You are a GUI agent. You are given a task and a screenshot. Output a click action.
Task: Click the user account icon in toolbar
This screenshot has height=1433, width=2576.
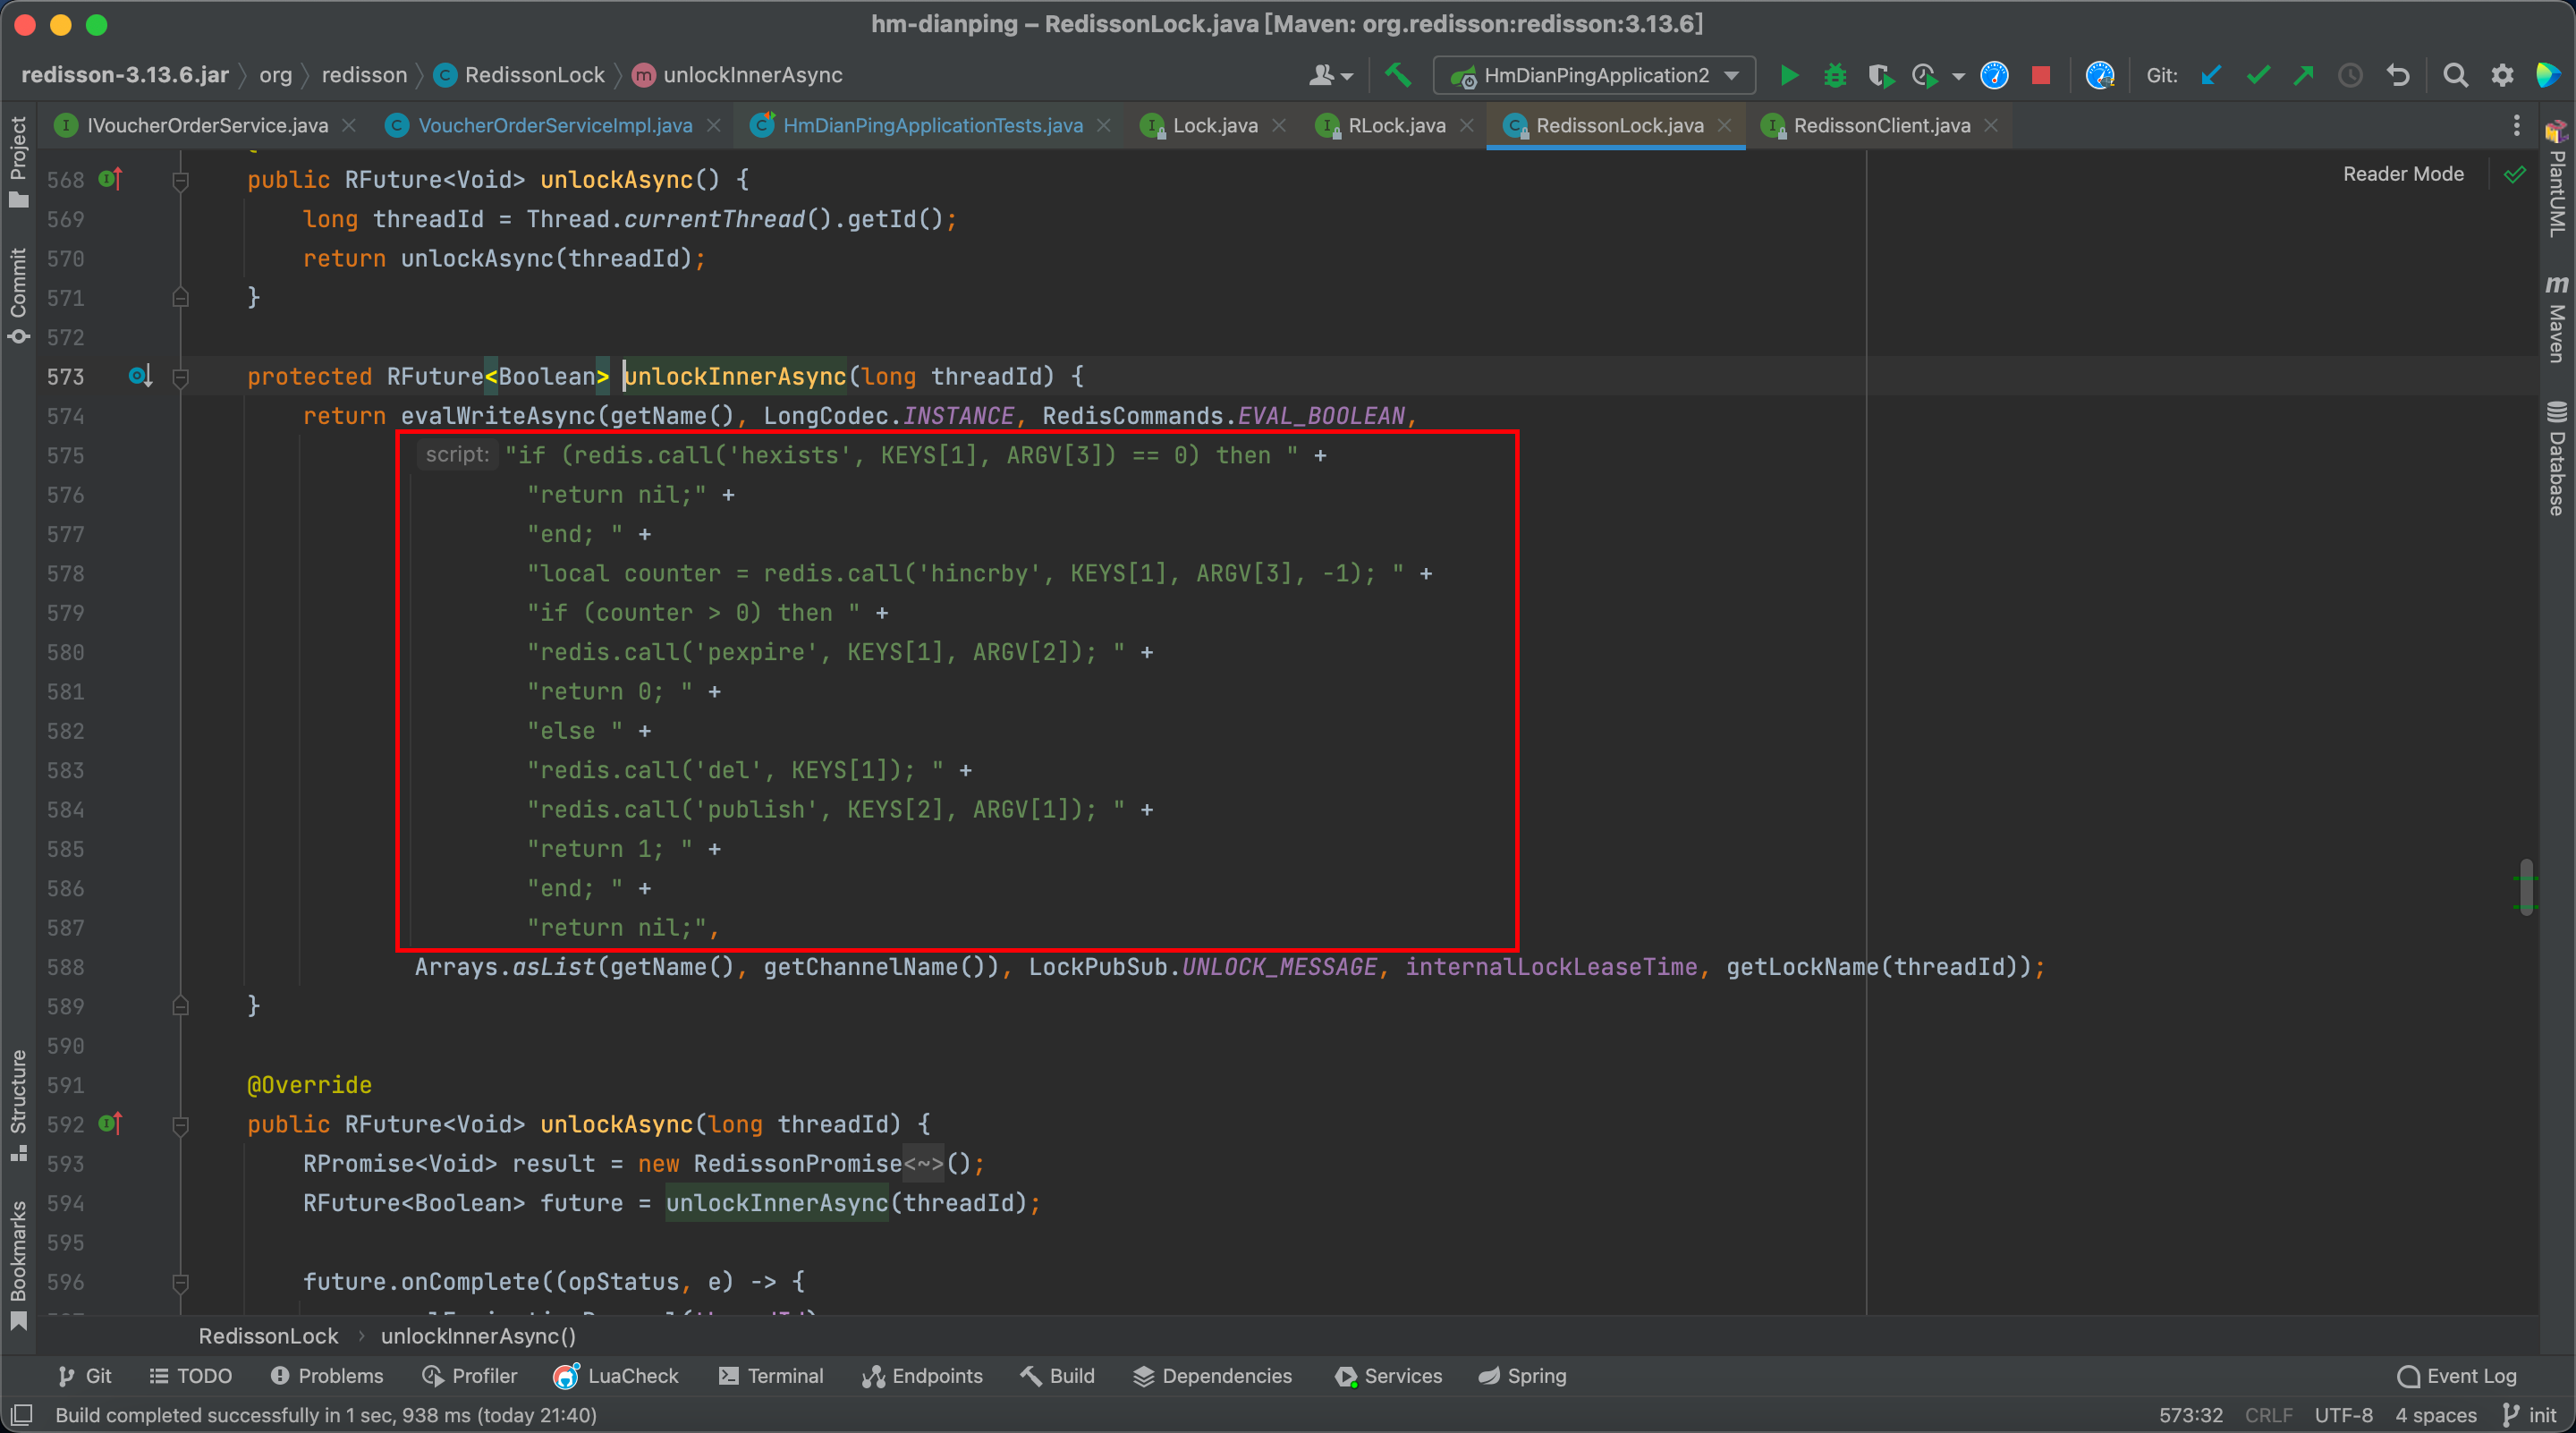pos(1322,75)
